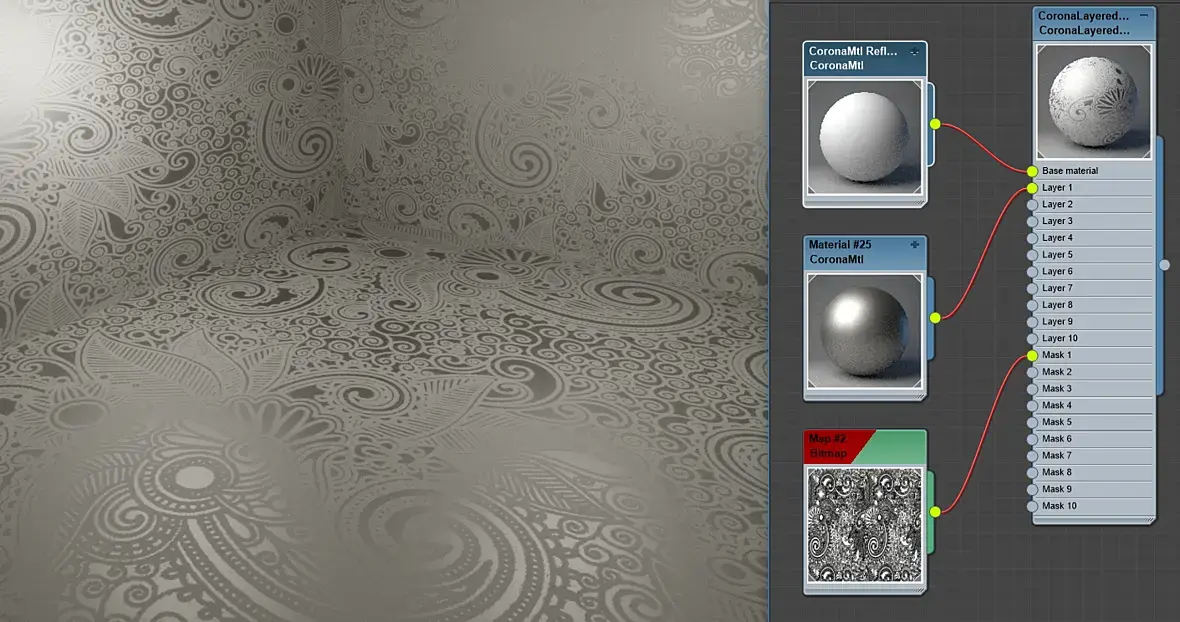Click the Layer 2 input socket
This screenshot has height=622, width=1180.
(1032, 205)
